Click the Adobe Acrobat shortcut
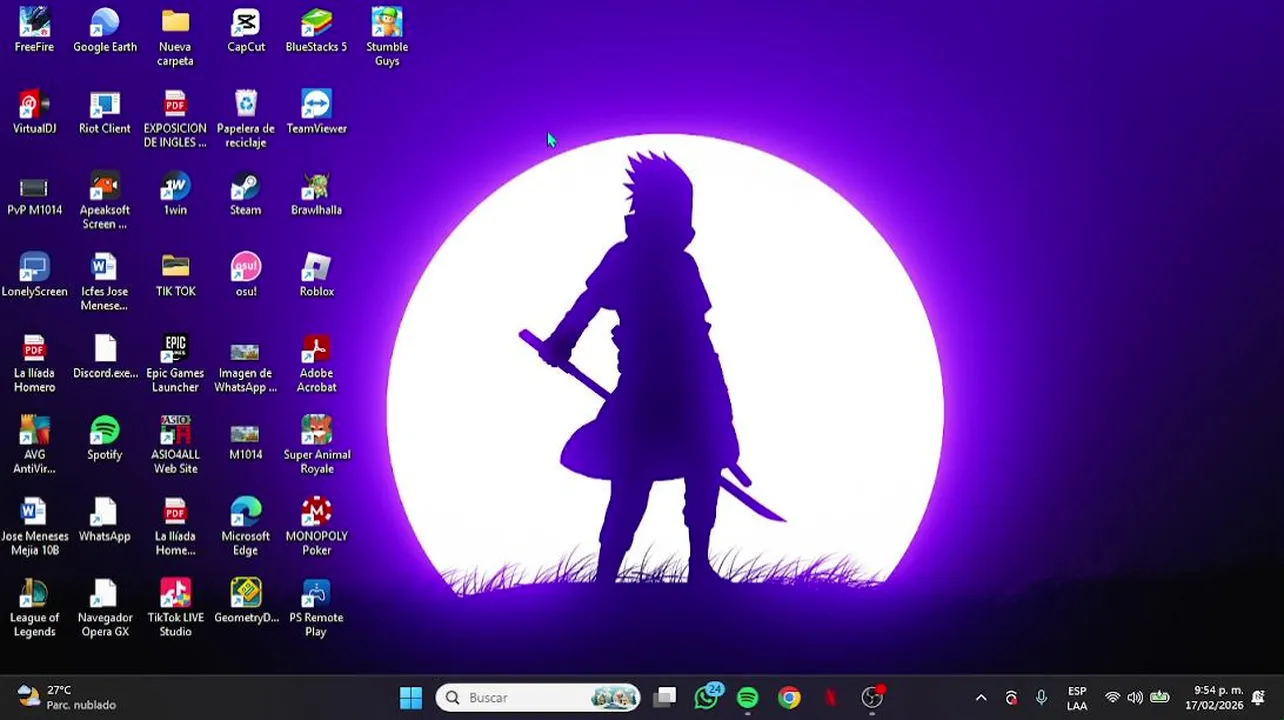Image resolution: width=1284 pixels, height=720 pixels. (x=316, y=364)
